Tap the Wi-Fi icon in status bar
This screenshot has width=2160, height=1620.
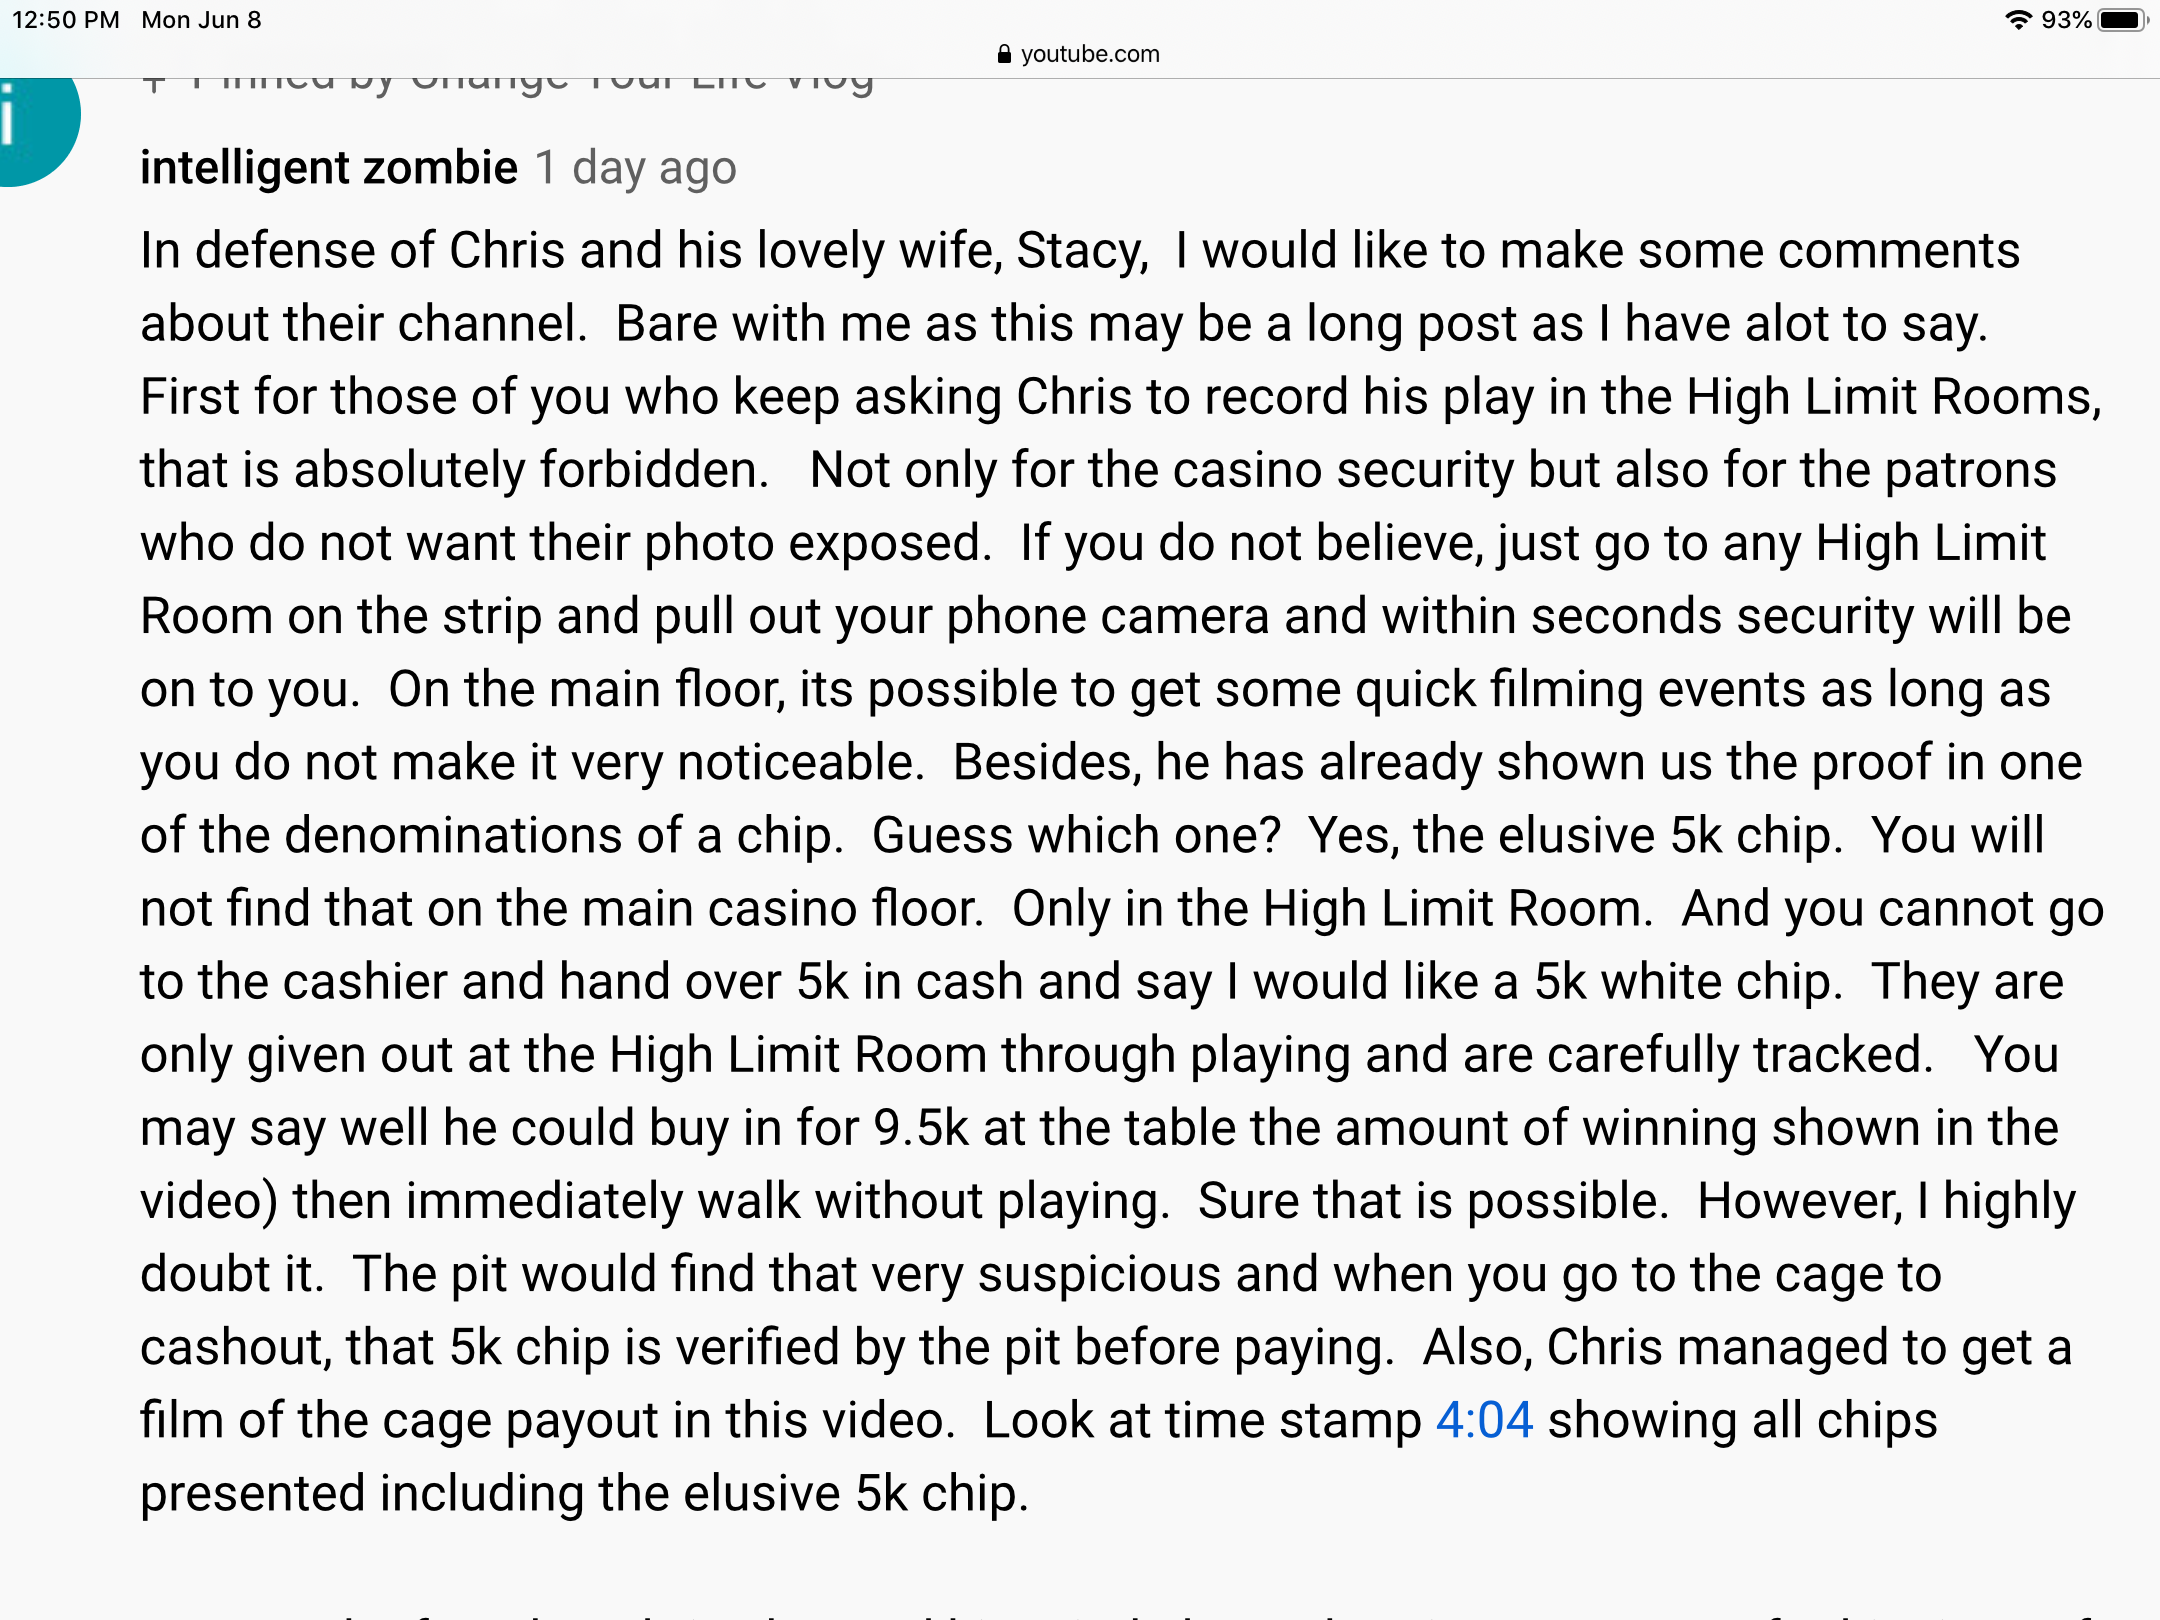2019,20
